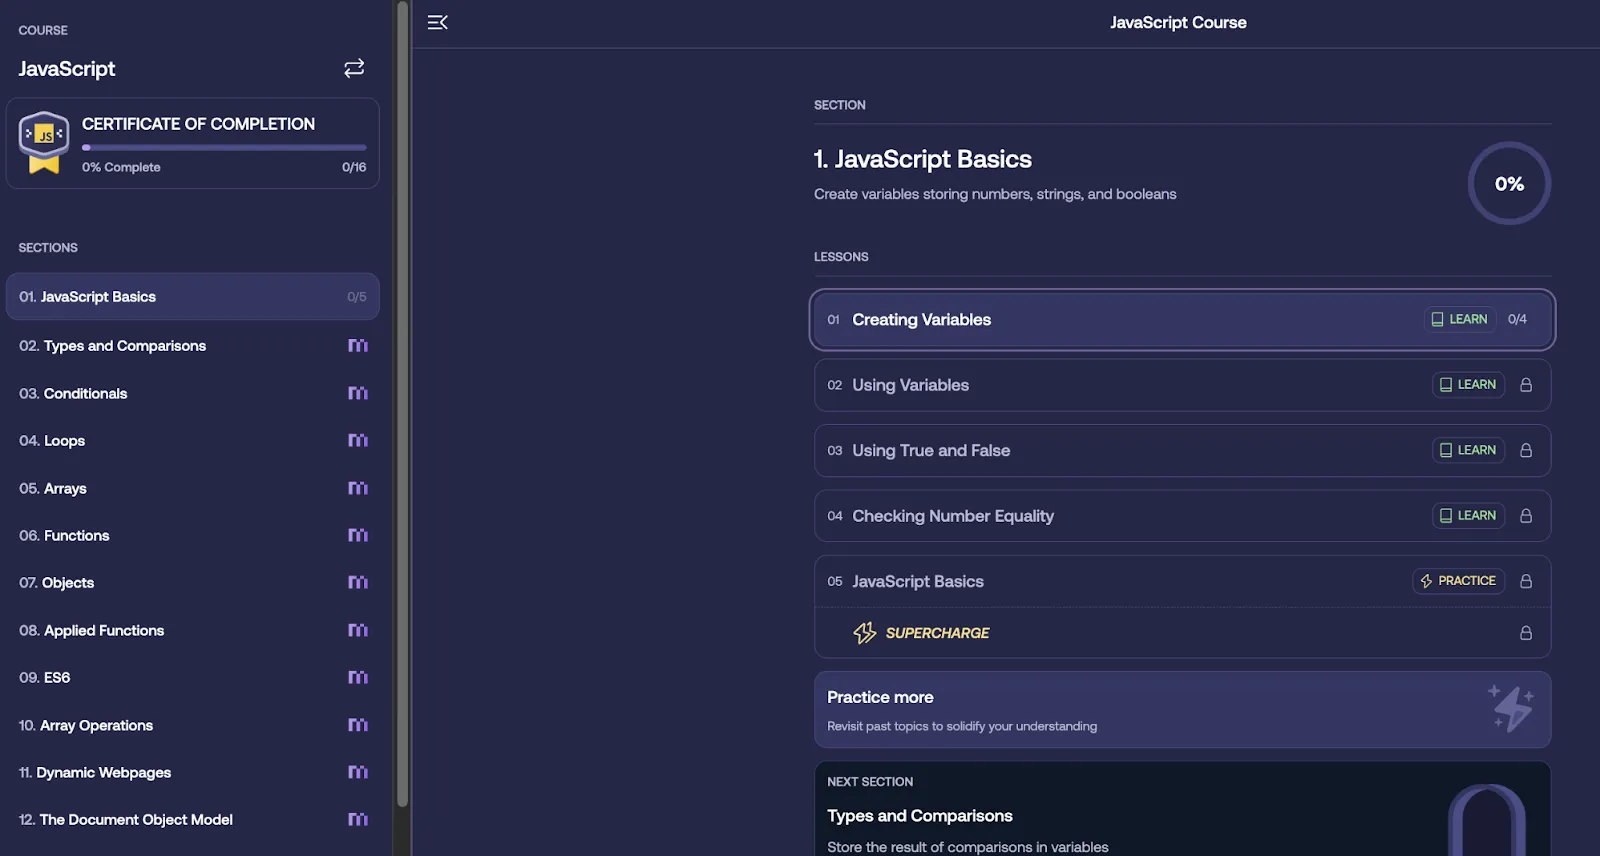
Task: Click premium icon beside Applied Functions
Action: tap(358, 630)
